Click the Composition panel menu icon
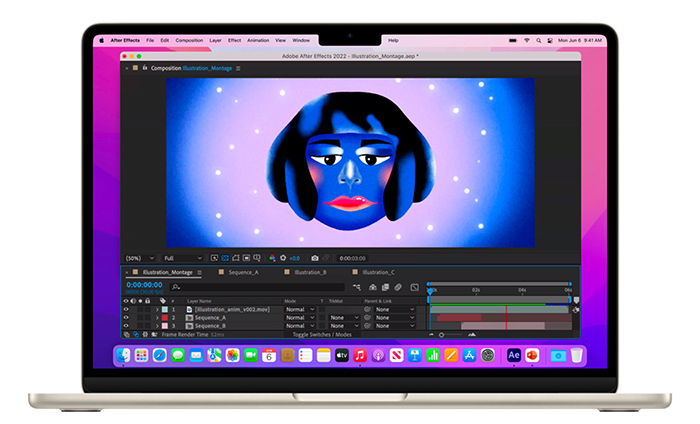The height and width of the screenshot is (424, 700). point(238,68)
